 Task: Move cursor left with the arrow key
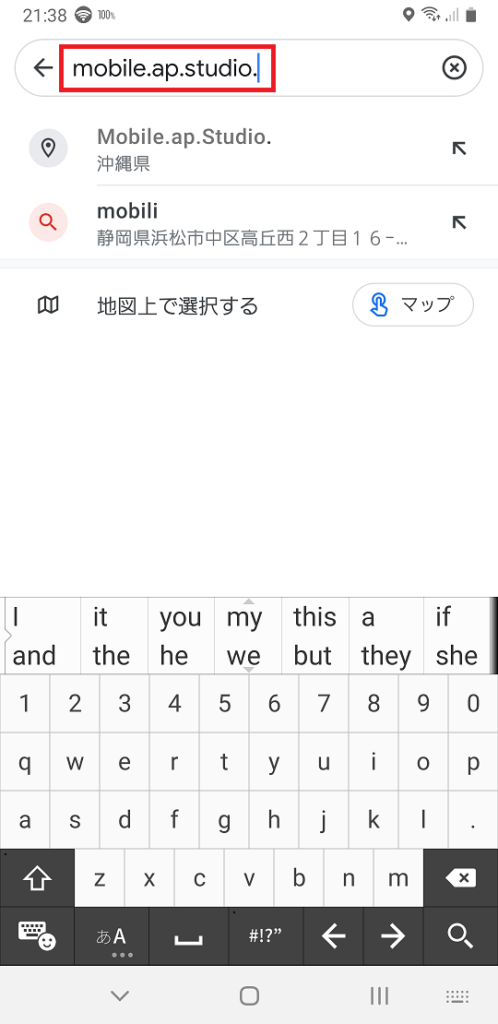(334, 936)
